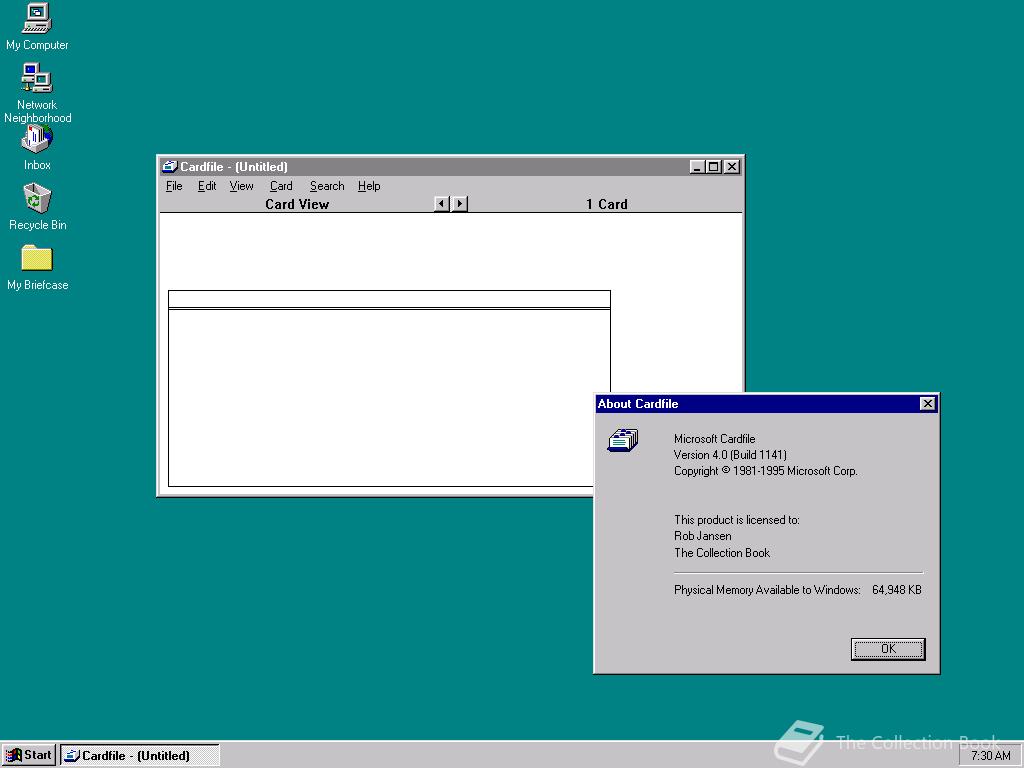This screenshot has height=768, width=1024.
Task: Open the Card menu
Action: pos(281,186)
